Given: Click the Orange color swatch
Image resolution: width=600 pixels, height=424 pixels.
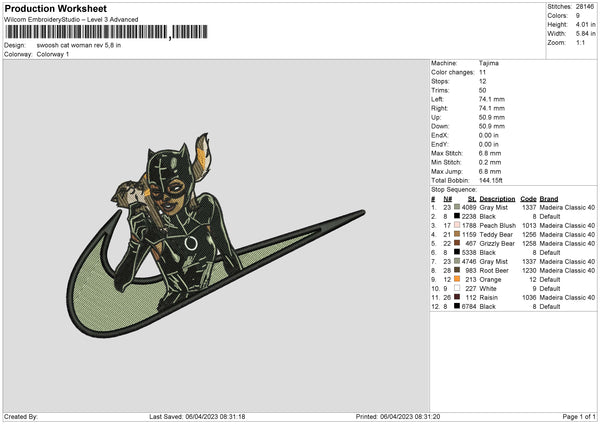Looking at the screenshot, I should (457, 279).
